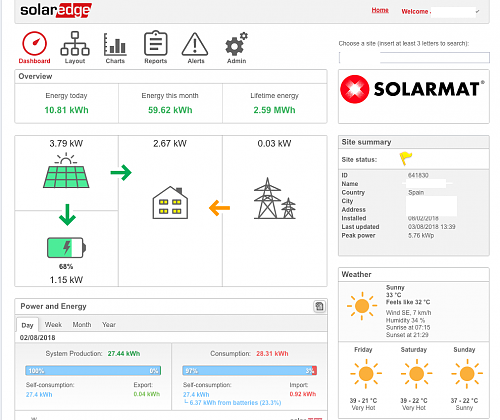
Task: Click the Site summary panel header
Action: coord(414,142)
